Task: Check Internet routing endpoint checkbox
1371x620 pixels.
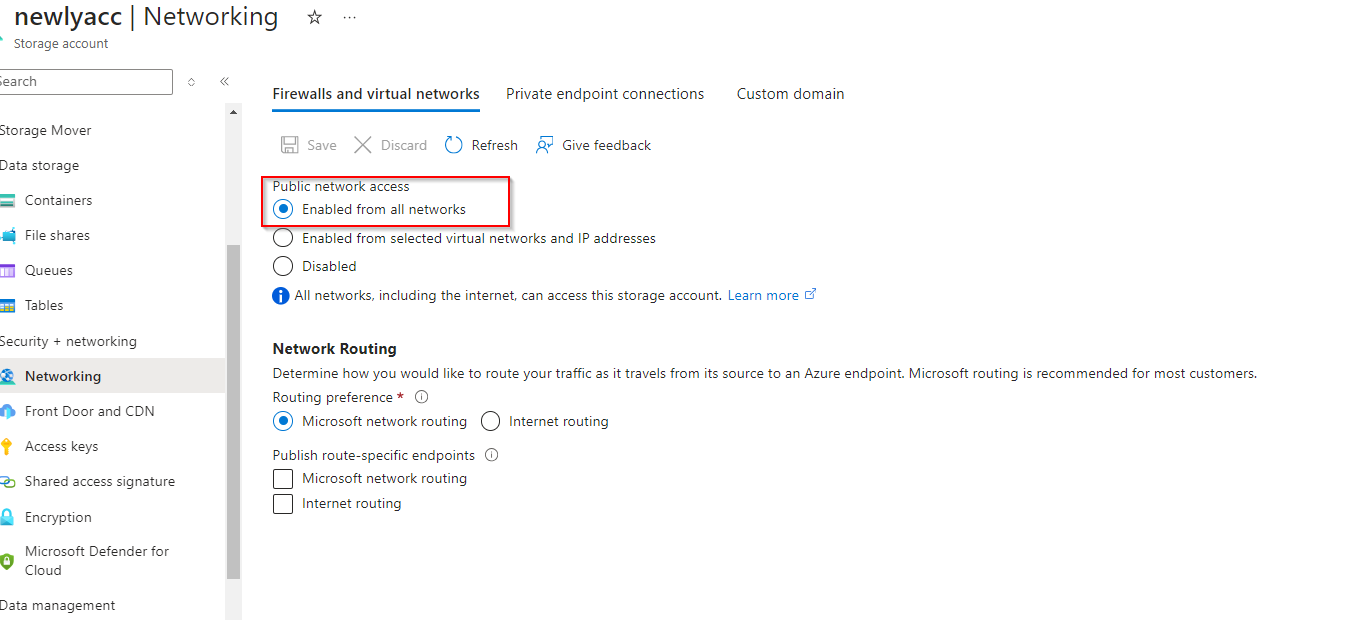Action: pyautogui.click(x=284, y=504)
